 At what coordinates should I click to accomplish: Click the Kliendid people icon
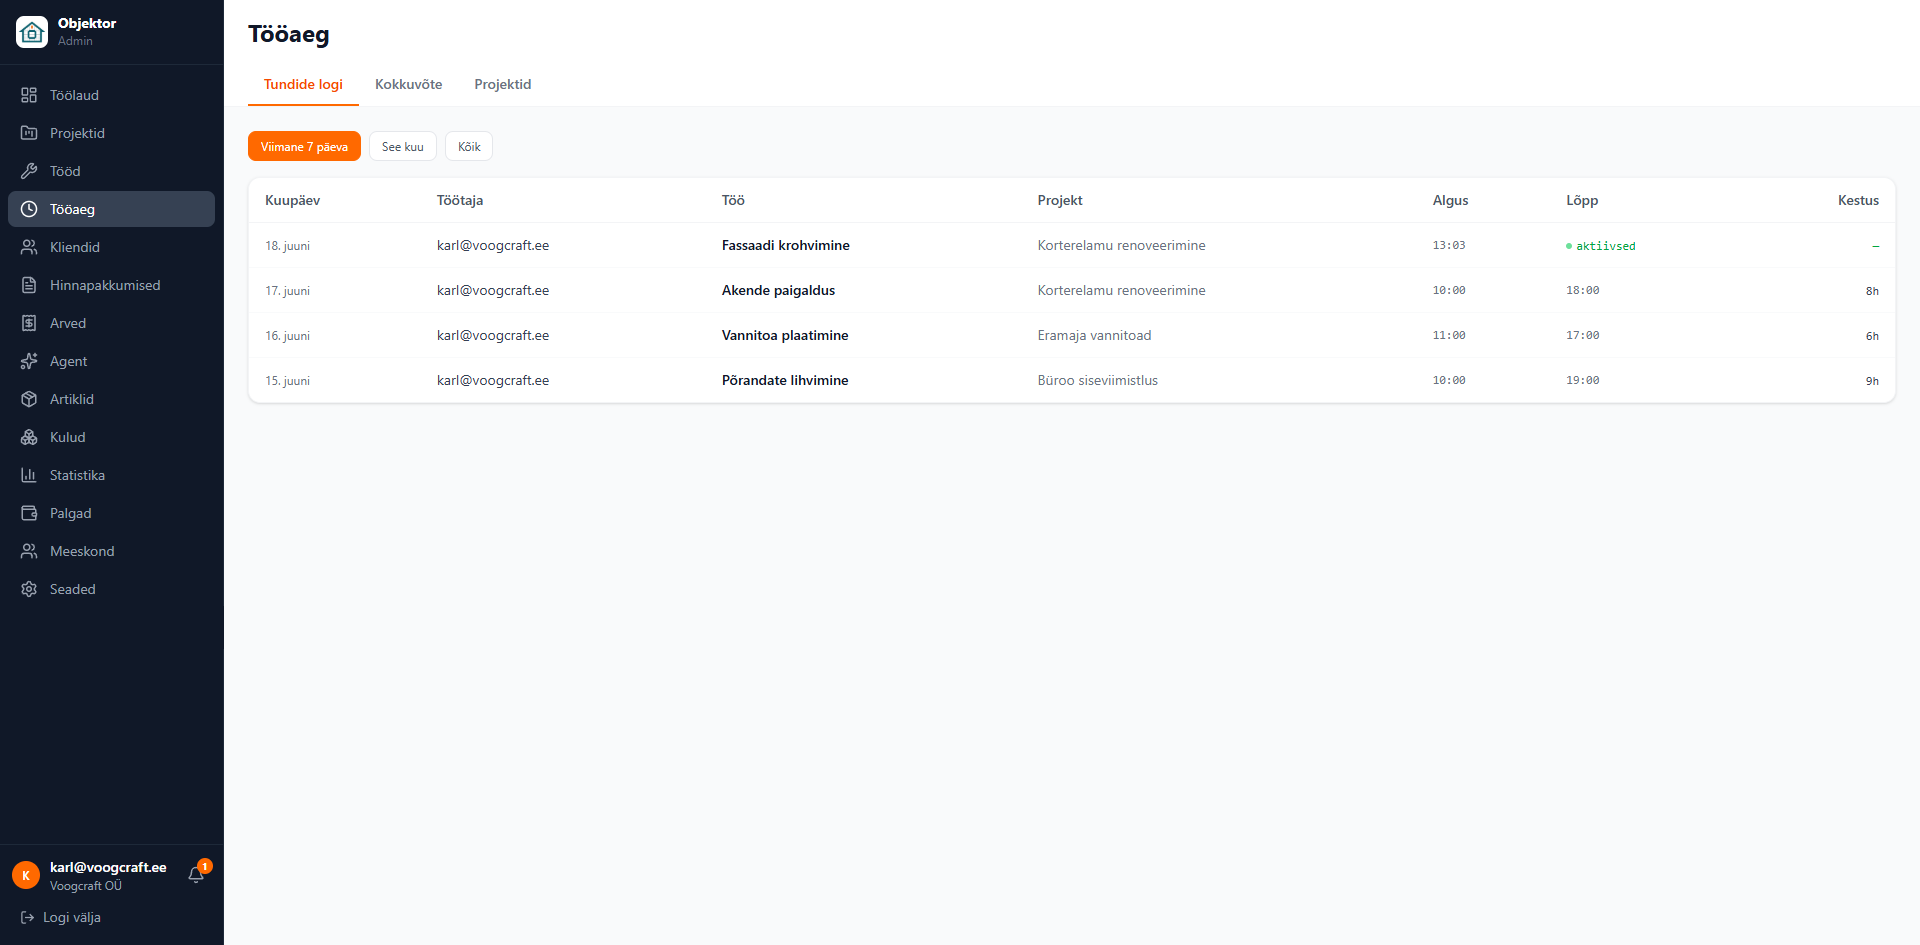tap(29, 247)
